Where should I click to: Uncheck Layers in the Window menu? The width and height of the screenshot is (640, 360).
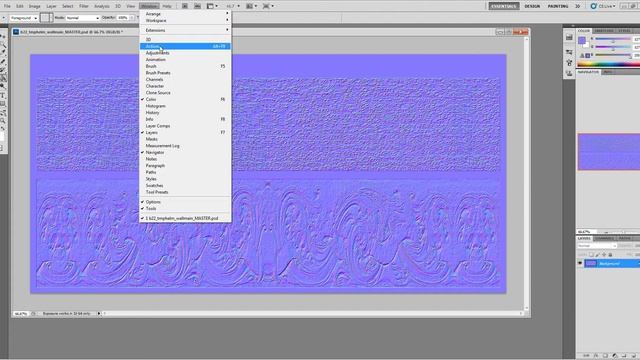click(185, 132)
